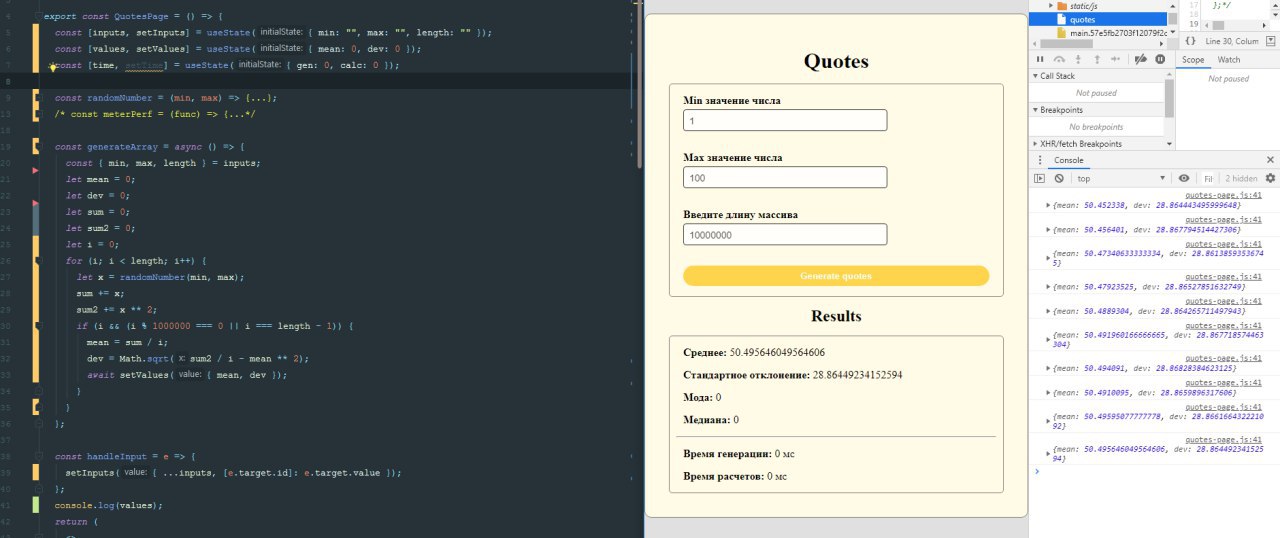This screenshot has height=538, width=1280.
Task: Expand the log object with mean 50.452338
Action: (x=1048, y=205)
